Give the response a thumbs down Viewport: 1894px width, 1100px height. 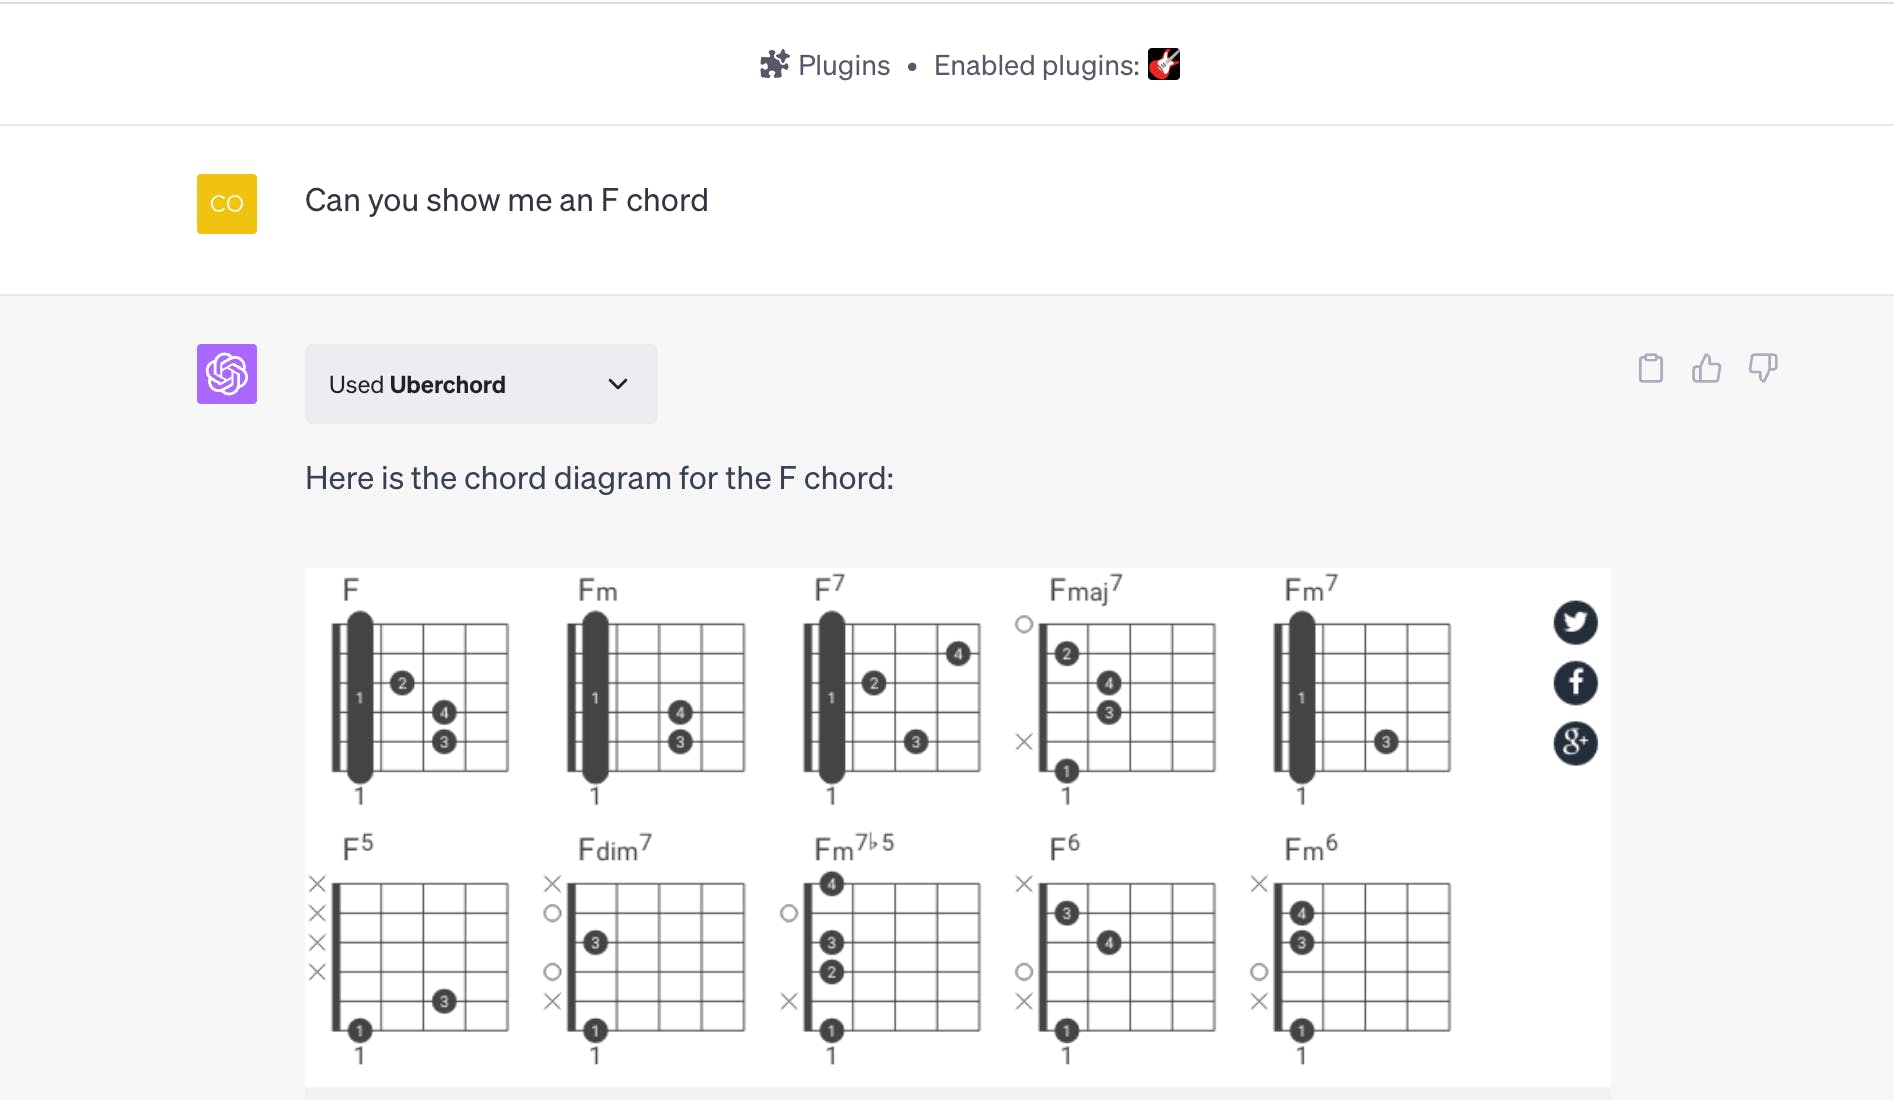(x=1763, y=368)
